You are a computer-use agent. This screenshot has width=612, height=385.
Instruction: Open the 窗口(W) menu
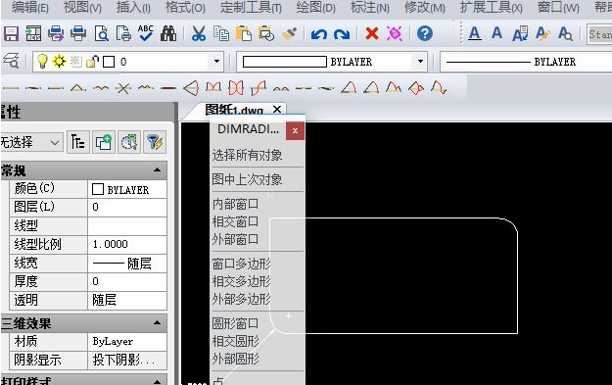click(x=558, y=7)
